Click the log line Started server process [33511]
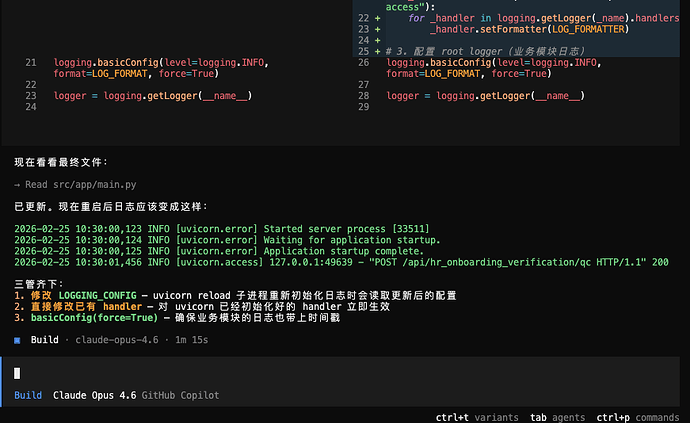Screen dimensions: 690x423 click(222, 229)
